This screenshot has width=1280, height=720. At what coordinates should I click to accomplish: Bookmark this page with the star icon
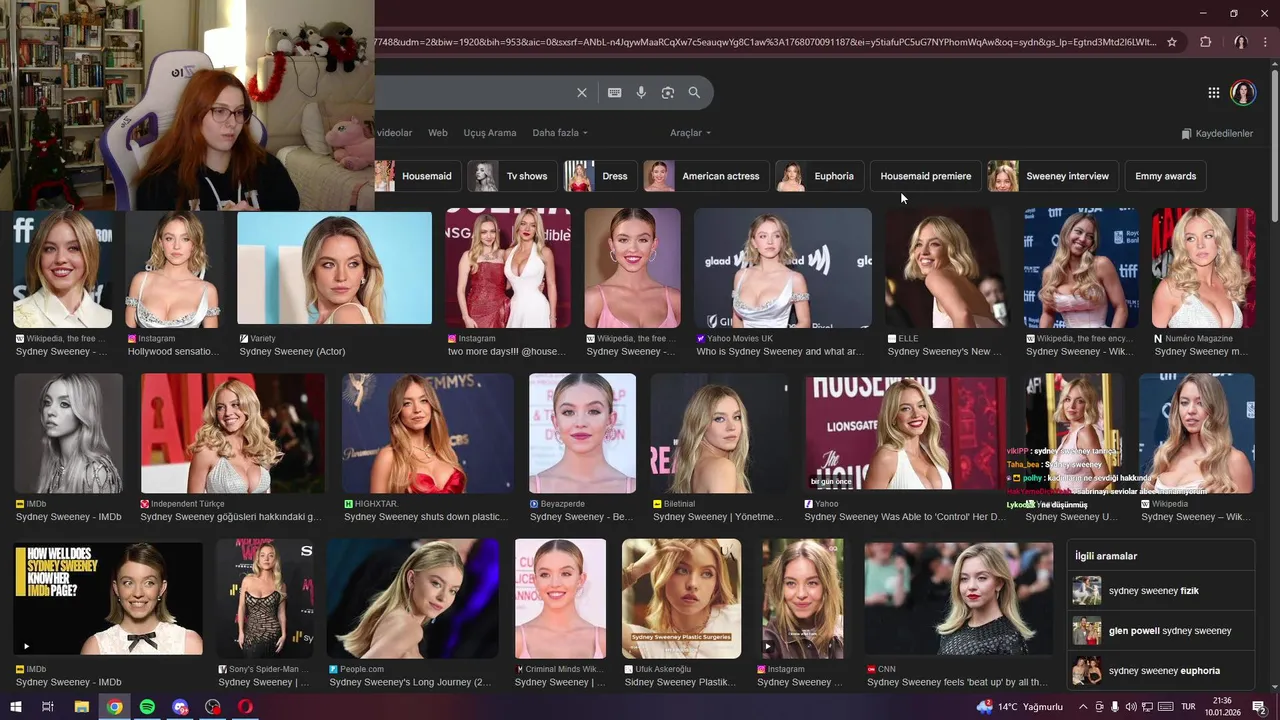point(1172,42)
